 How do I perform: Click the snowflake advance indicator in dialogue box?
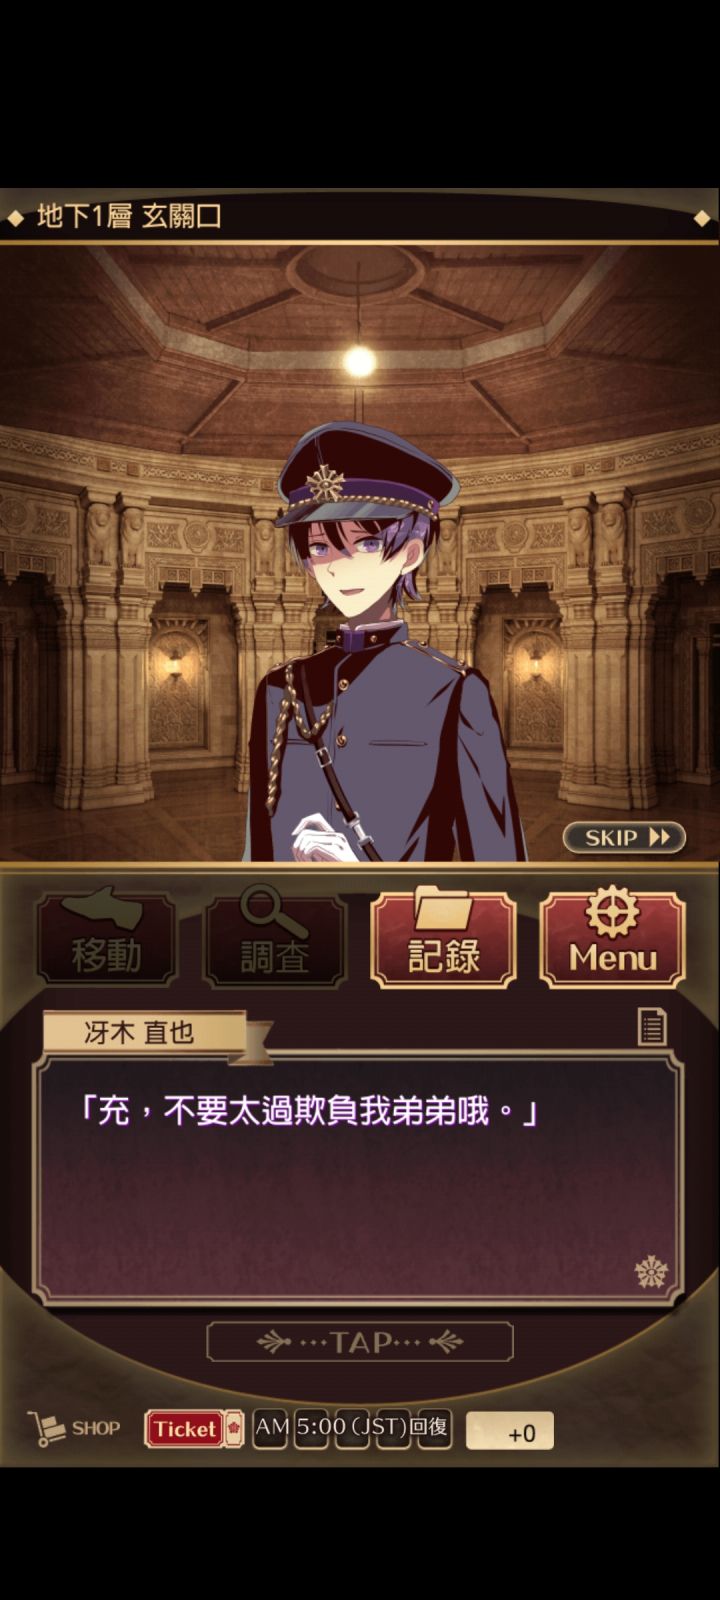(651, 1272)
